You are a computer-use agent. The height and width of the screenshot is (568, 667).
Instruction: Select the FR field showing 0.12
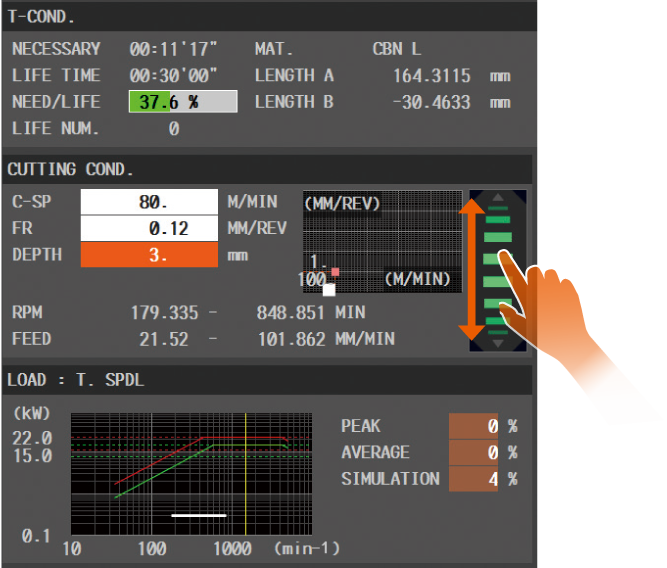[x=148, y=228]
